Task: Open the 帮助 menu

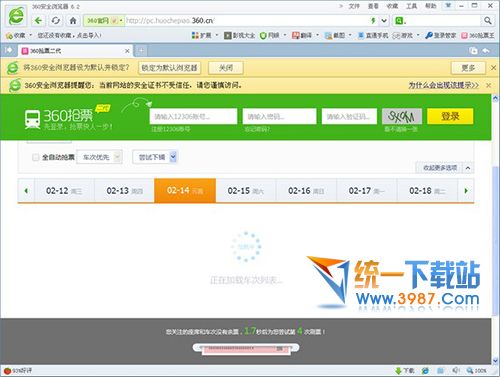Action: click(x=430, y=6)
